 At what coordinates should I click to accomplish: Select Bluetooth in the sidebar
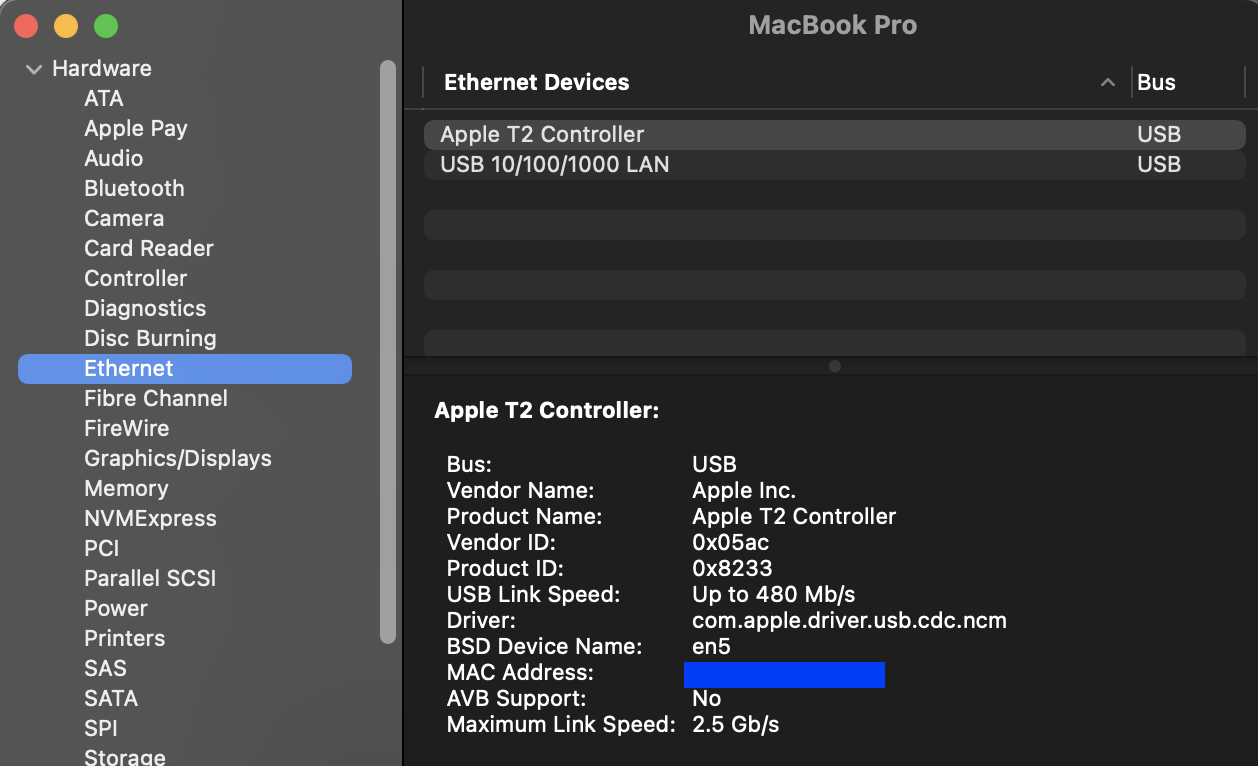pos(134,189)
